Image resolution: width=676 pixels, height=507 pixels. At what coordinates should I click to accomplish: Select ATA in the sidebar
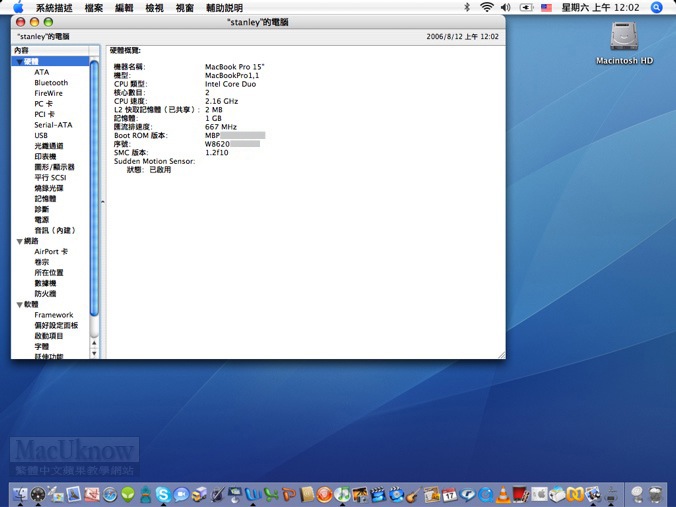(x=42, y=72)
